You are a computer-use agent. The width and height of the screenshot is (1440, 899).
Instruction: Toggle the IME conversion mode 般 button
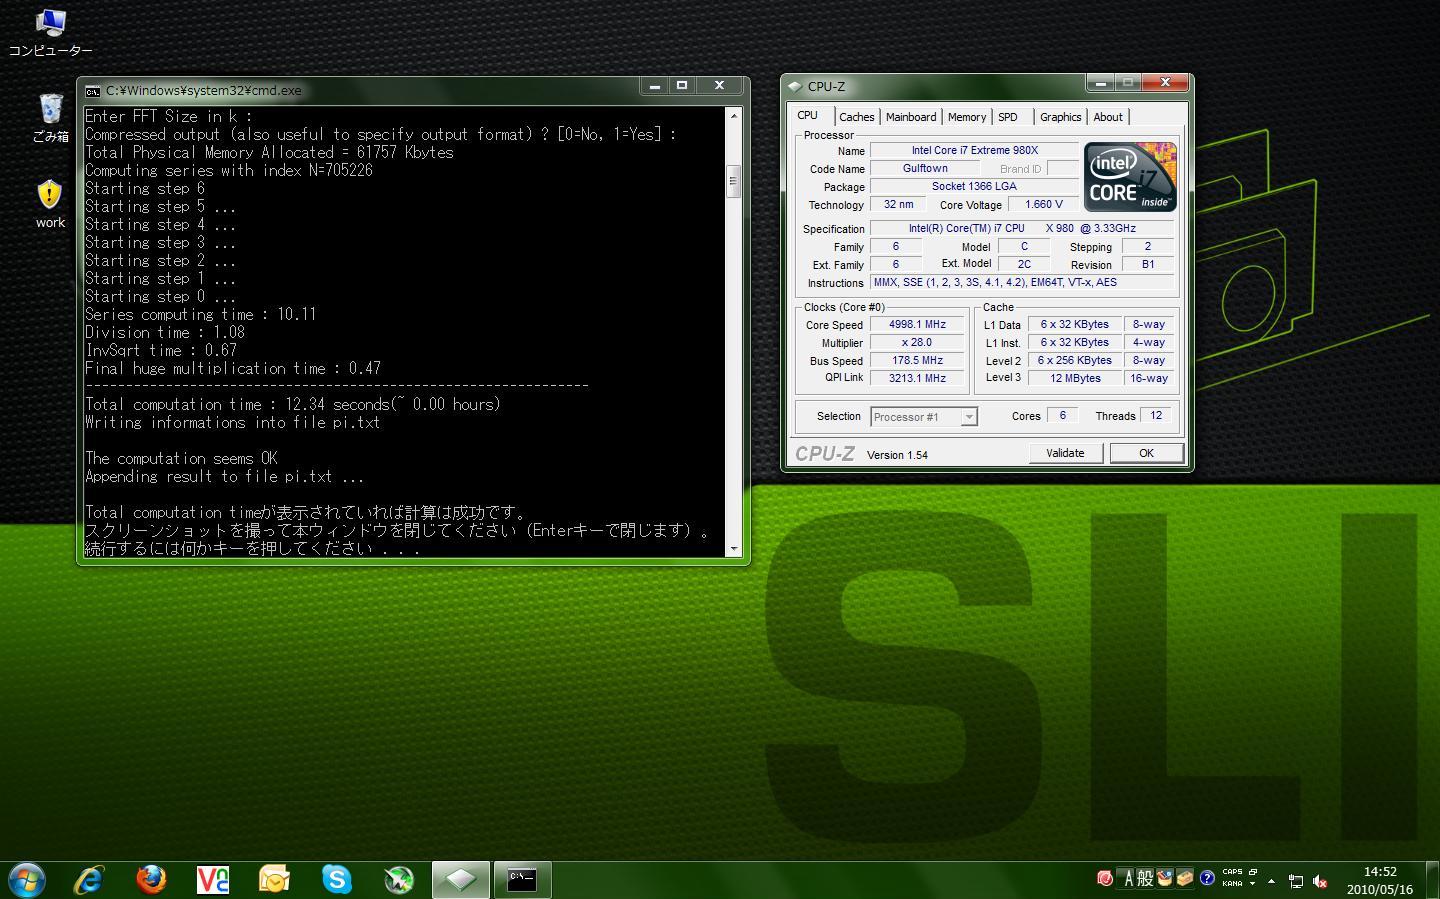[x=1145, y=878]
